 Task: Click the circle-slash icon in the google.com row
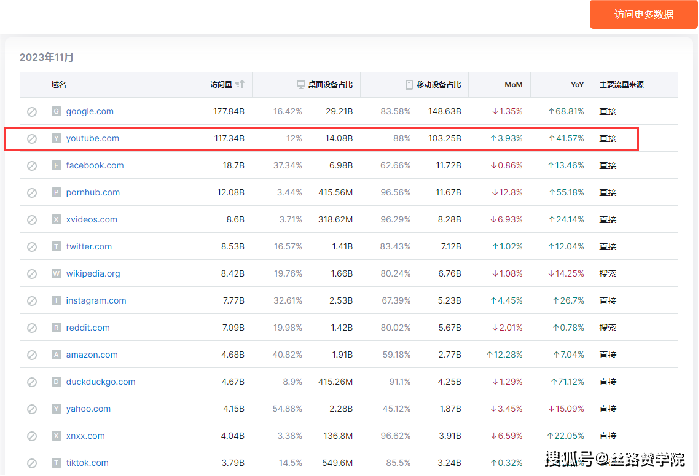pos(32,111)
